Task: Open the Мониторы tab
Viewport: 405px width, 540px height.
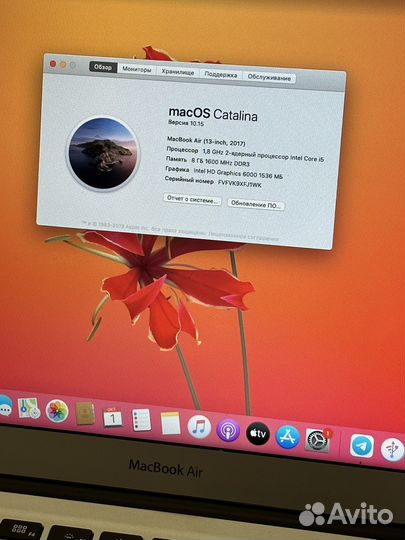Action: coord(137,69)
